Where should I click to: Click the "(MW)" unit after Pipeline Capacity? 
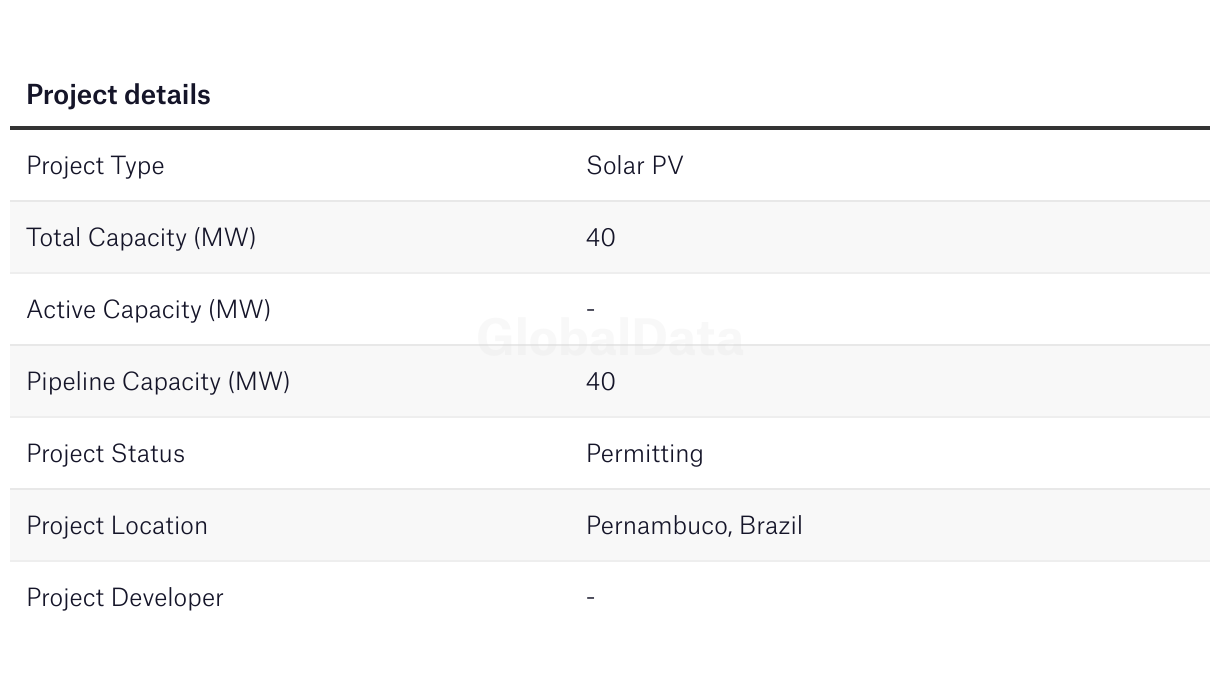point(259,382)
